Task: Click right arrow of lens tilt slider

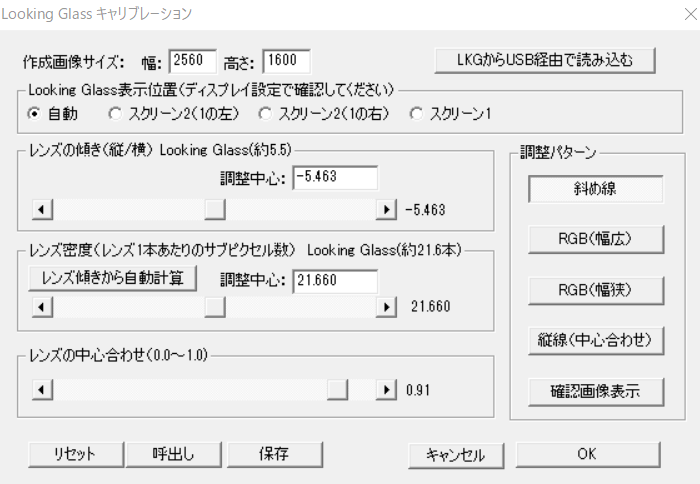Action: point(386,209)
